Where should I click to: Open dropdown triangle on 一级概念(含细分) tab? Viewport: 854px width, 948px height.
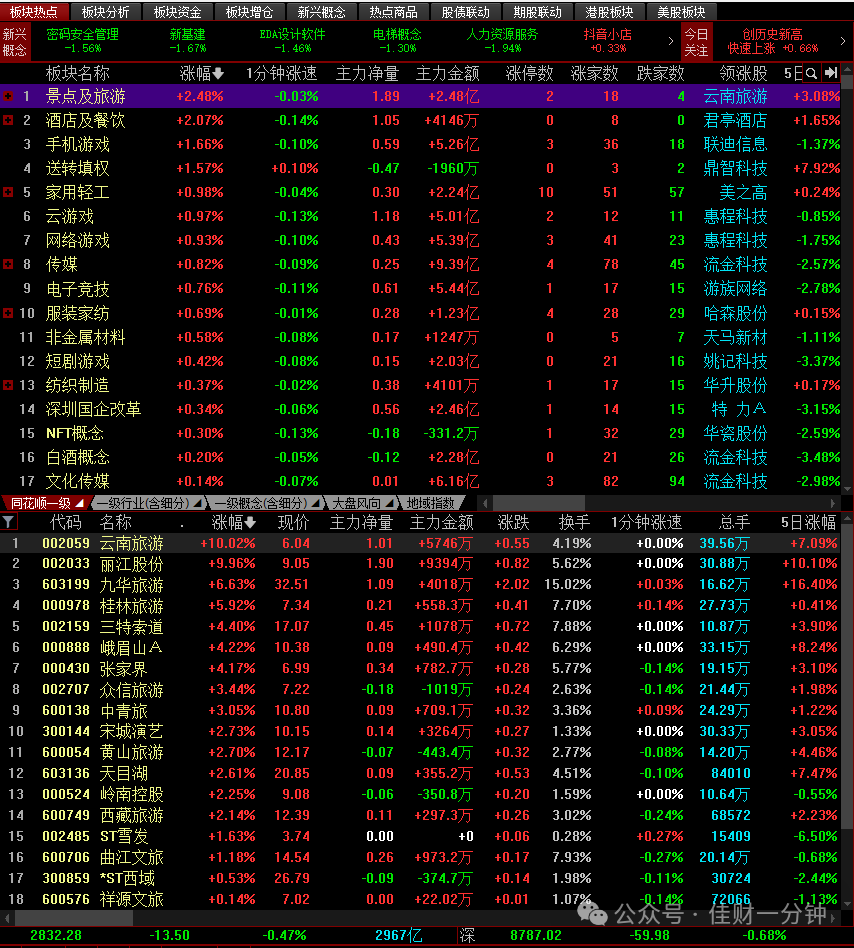[316, 503]
